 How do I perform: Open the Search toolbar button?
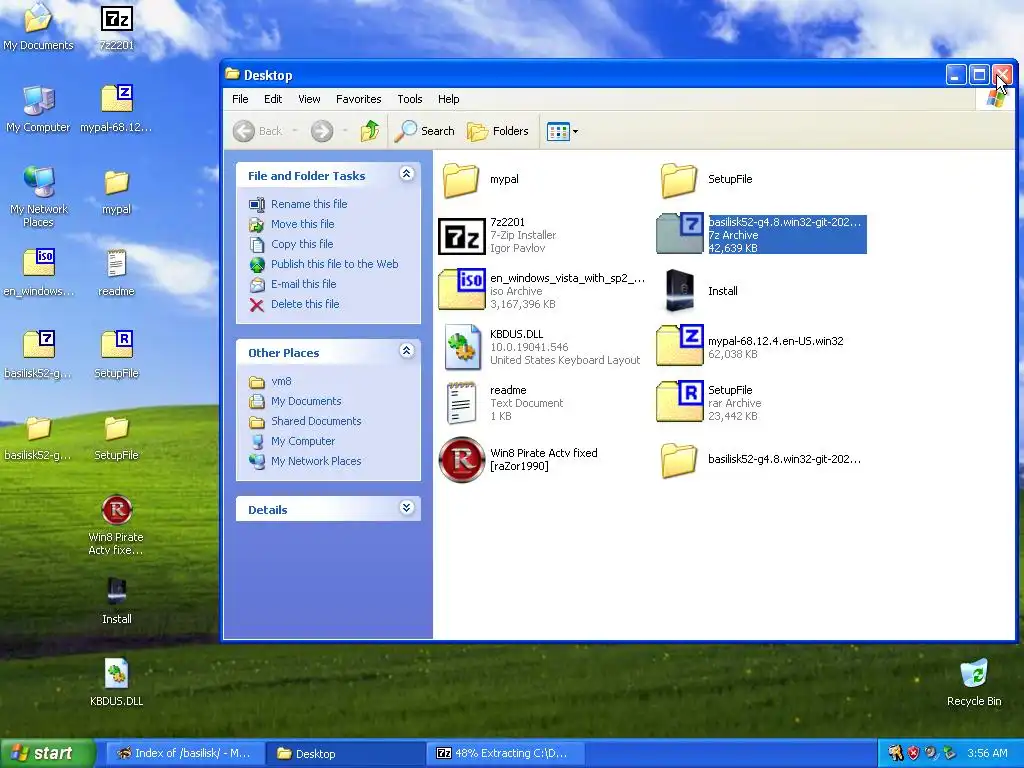click(x=425, y=131)
